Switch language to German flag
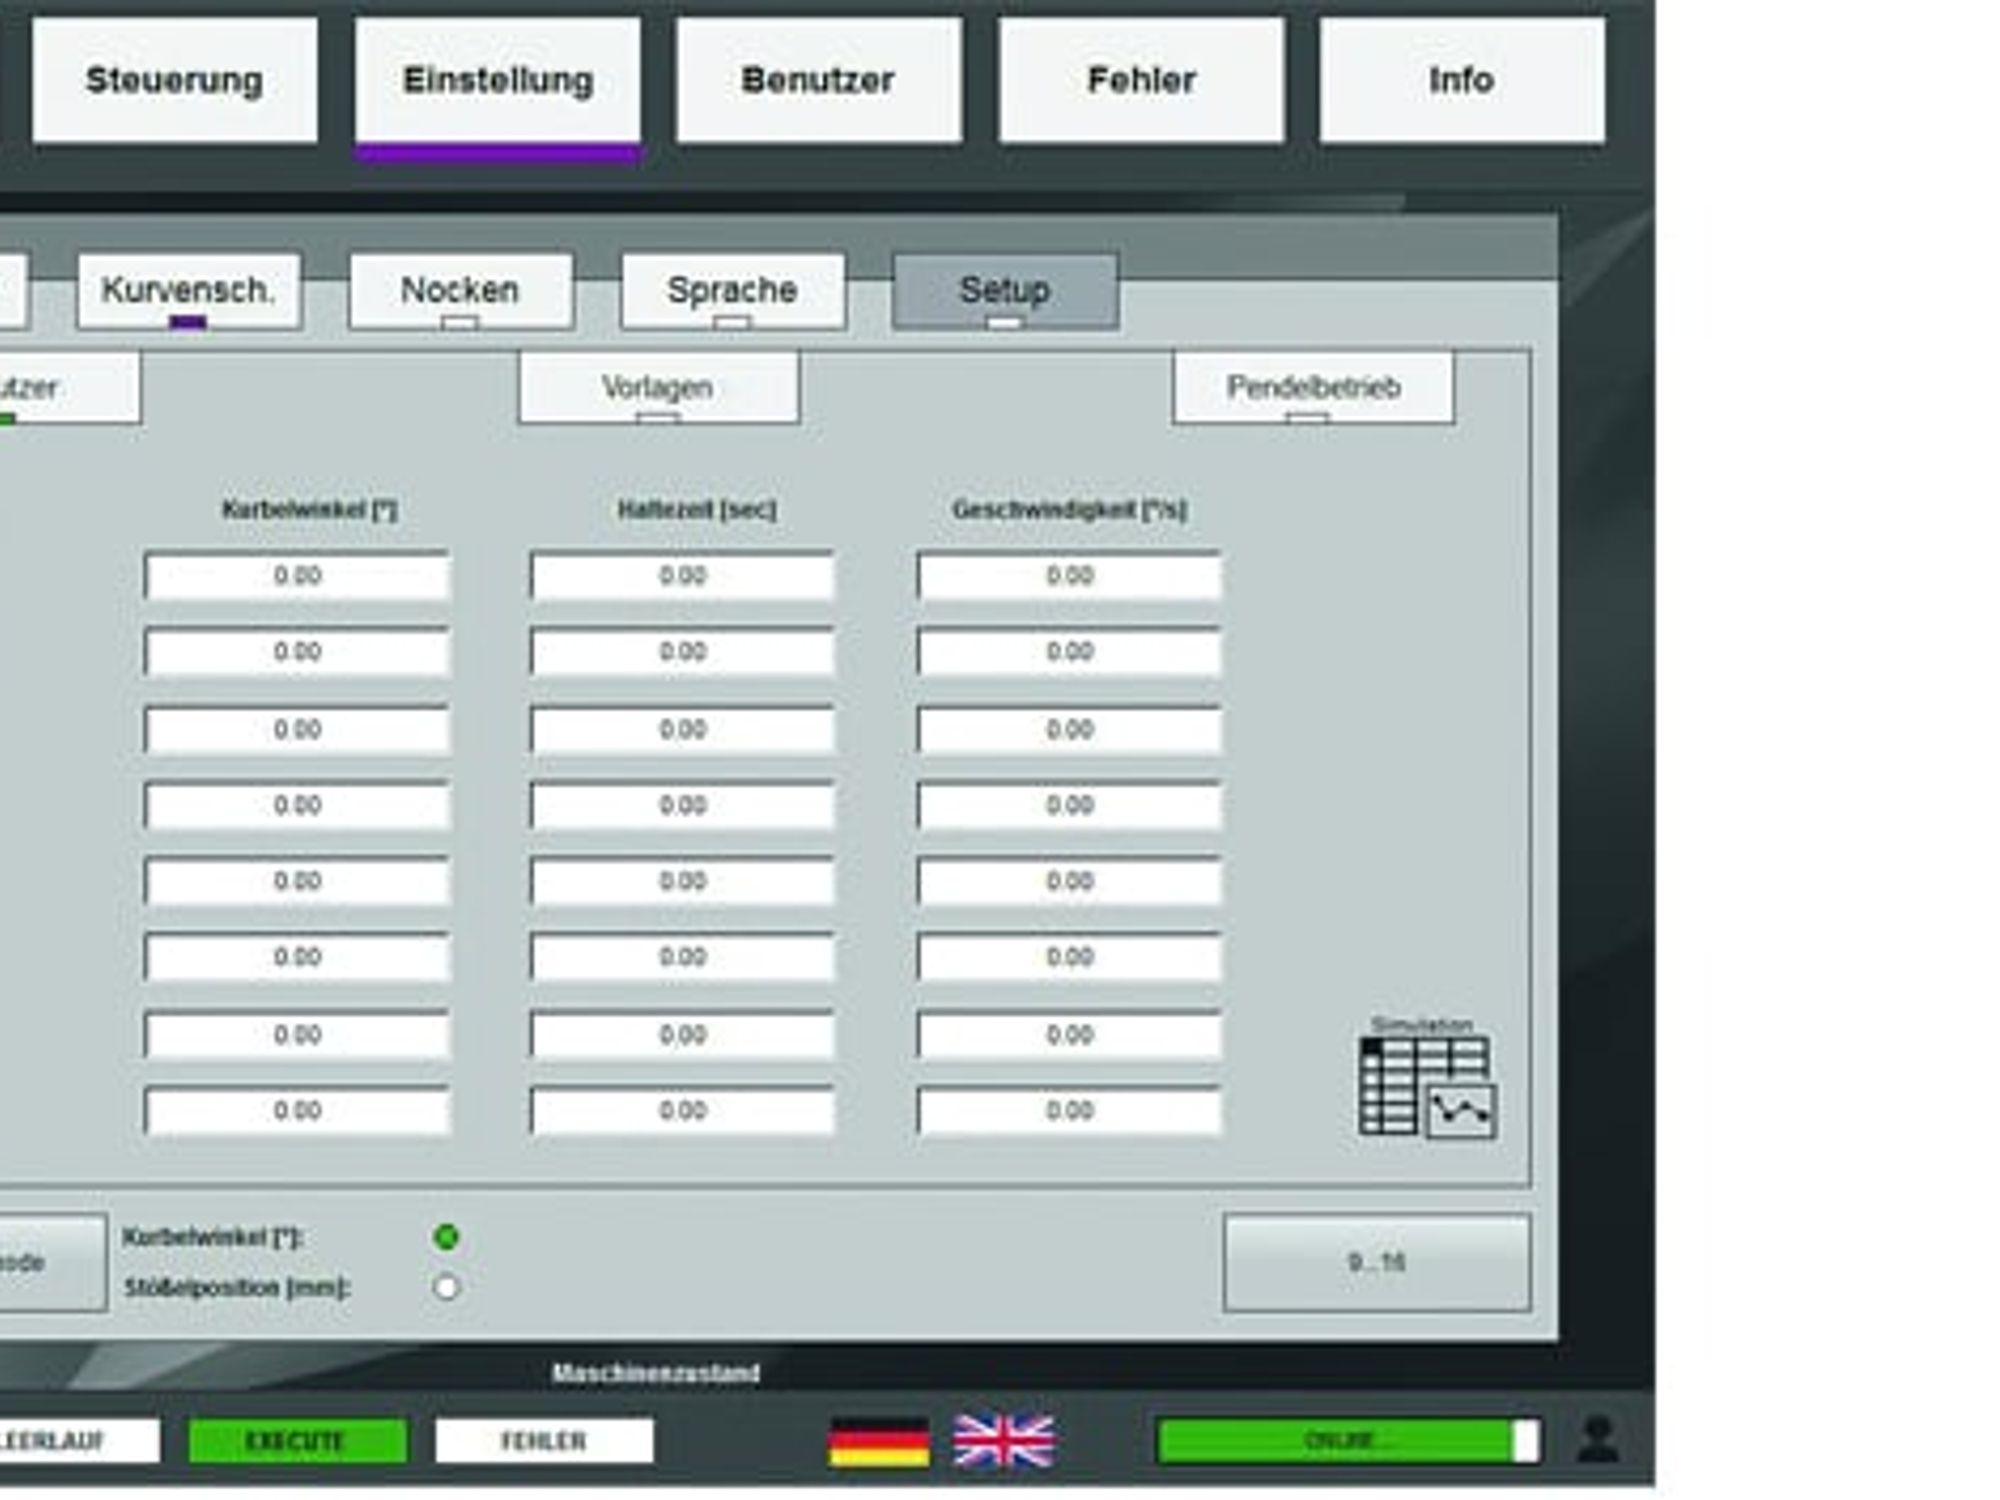Screen dimensions: 2000x1500 pyautogui.click(x=879, y=1441)
